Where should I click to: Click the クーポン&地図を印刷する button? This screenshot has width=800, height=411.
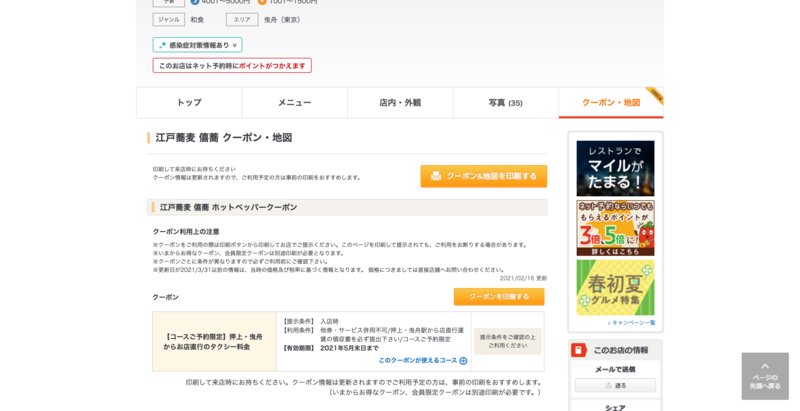click(484, 176)
